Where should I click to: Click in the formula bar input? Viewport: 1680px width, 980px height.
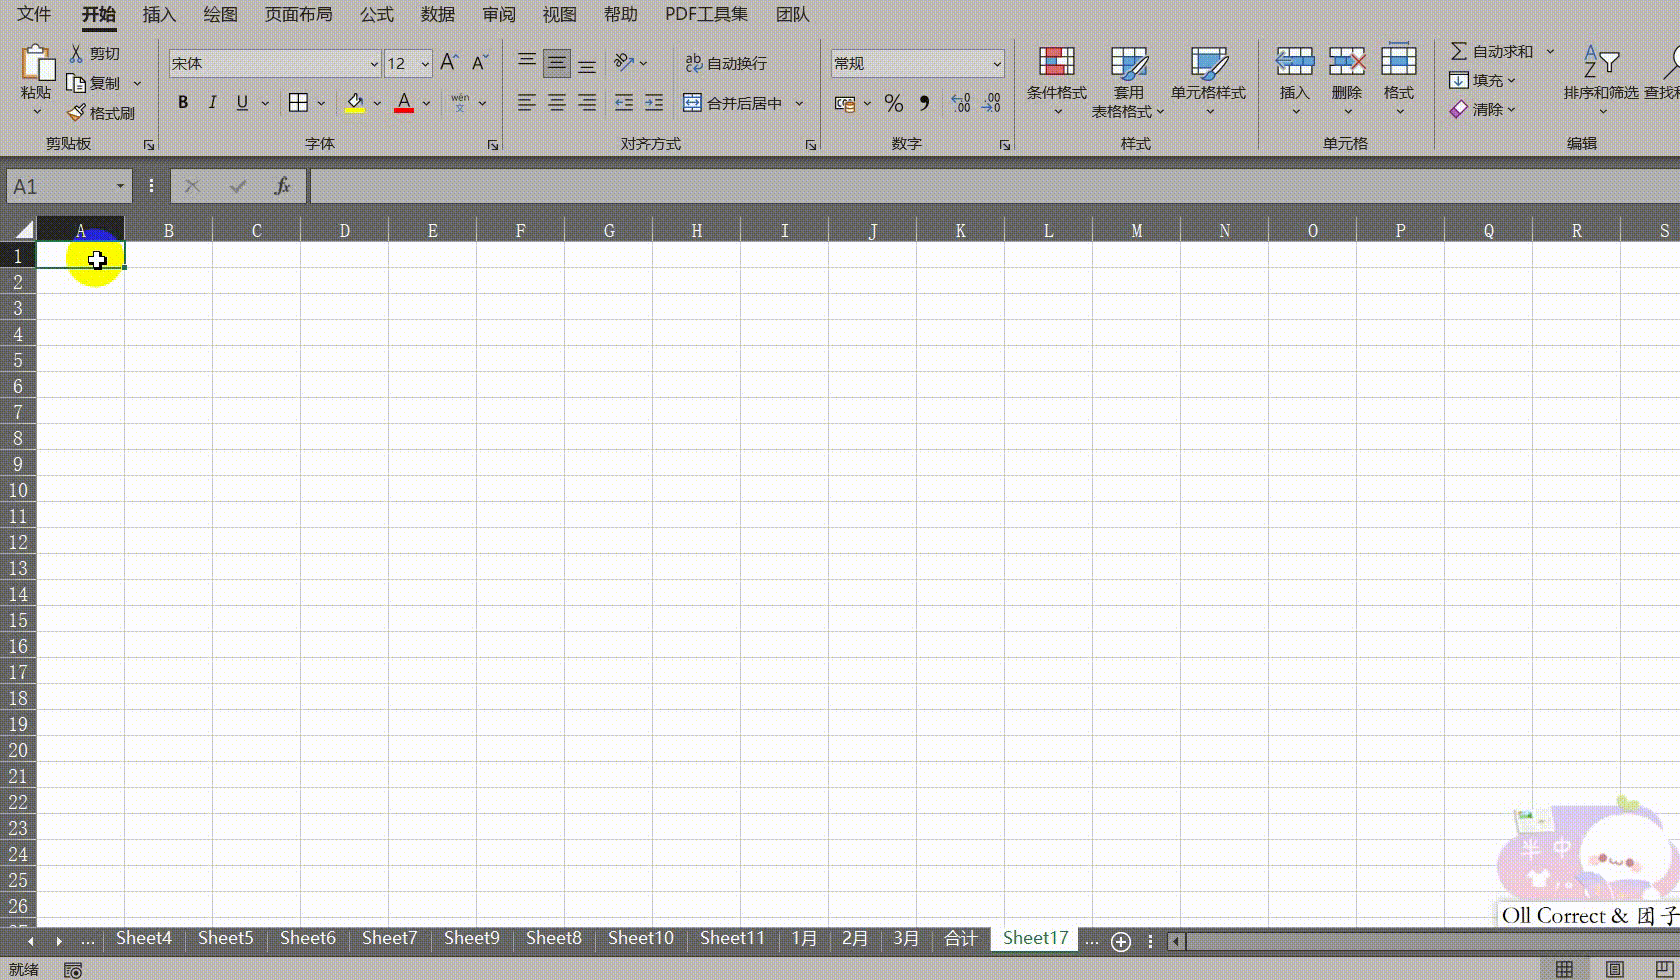(x=994, y=186)
